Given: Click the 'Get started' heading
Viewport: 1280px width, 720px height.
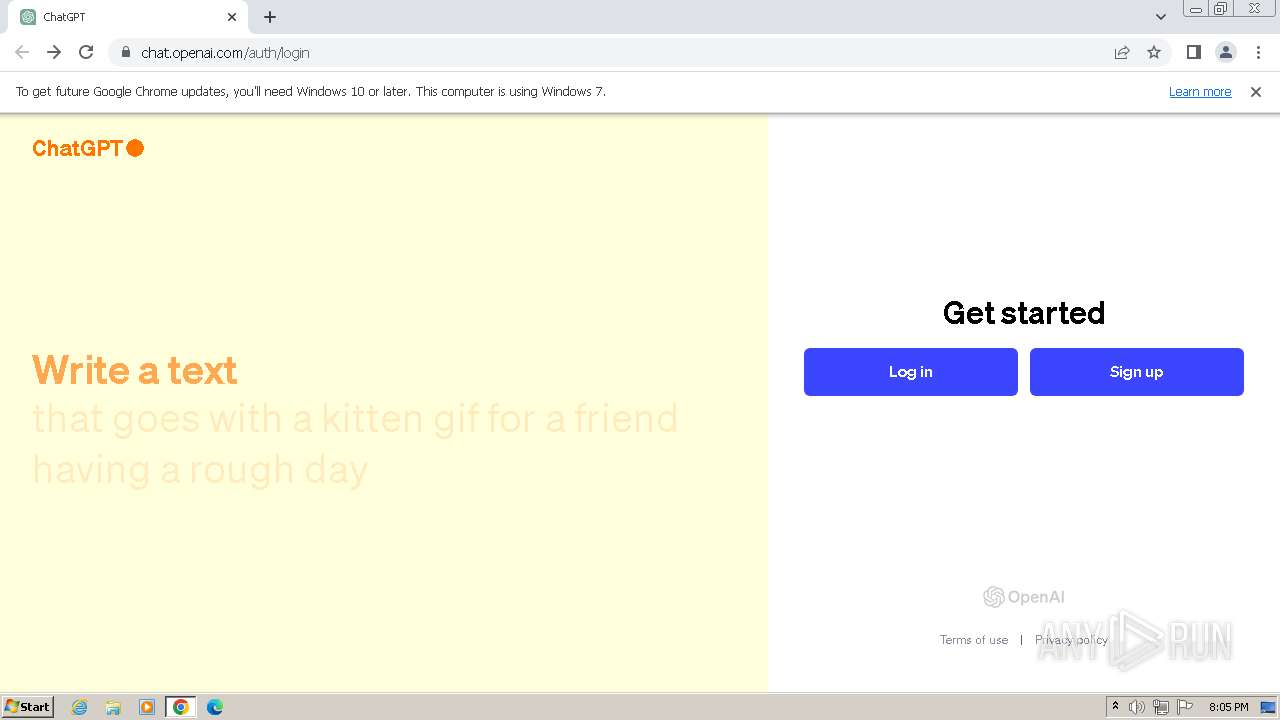Looking at the screenshot, I should 1024,313.
